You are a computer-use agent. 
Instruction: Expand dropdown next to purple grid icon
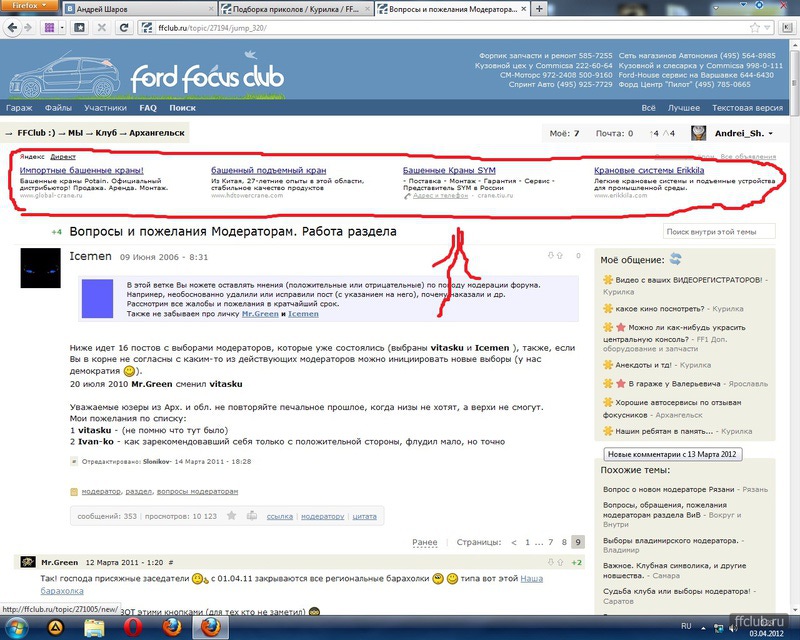pos(62,28)
